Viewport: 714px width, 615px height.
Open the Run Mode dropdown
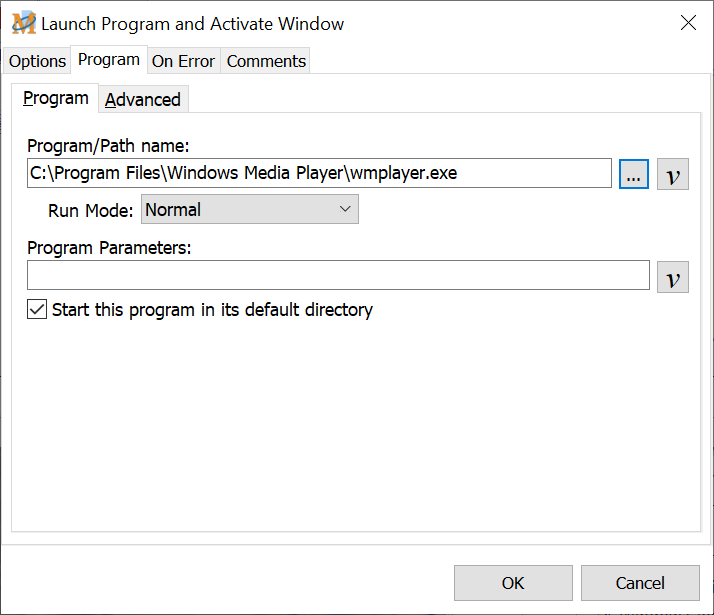click(250, 210)
